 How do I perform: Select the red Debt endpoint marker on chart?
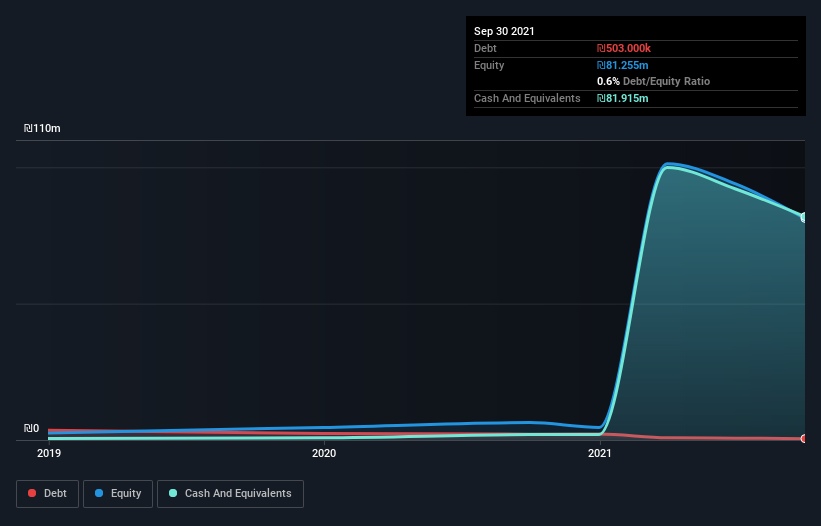(x=804, y=439)
